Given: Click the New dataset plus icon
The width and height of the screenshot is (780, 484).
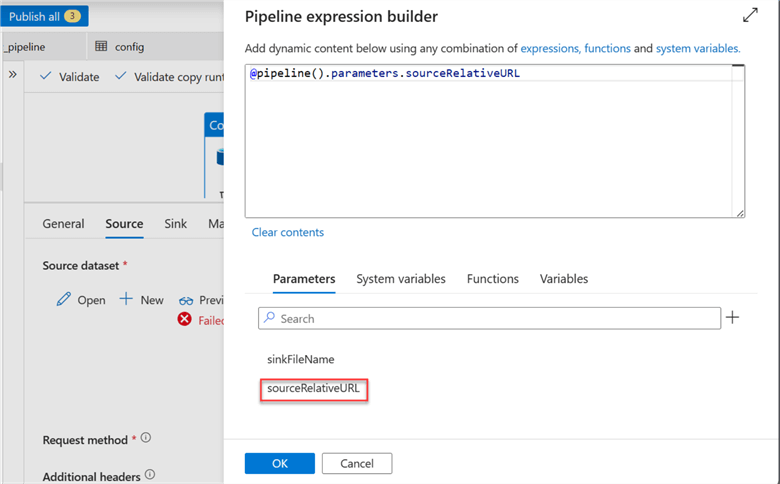Looking at the screenshot, I should tap(127, 299).
